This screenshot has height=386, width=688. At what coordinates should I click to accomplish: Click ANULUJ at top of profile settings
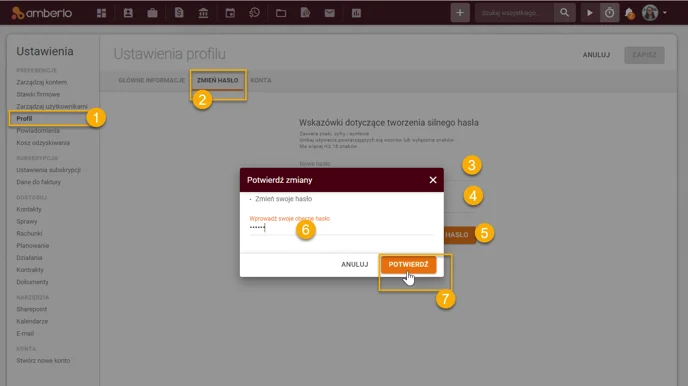(596, 55)
